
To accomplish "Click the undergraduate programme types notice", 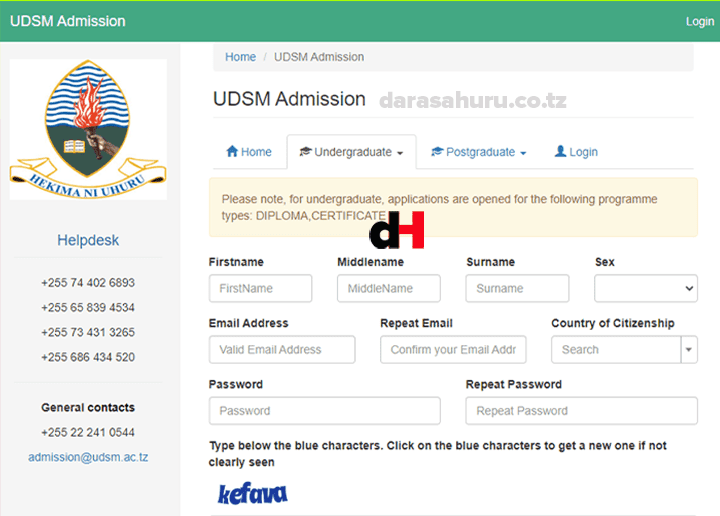I will tap(453, 207).
